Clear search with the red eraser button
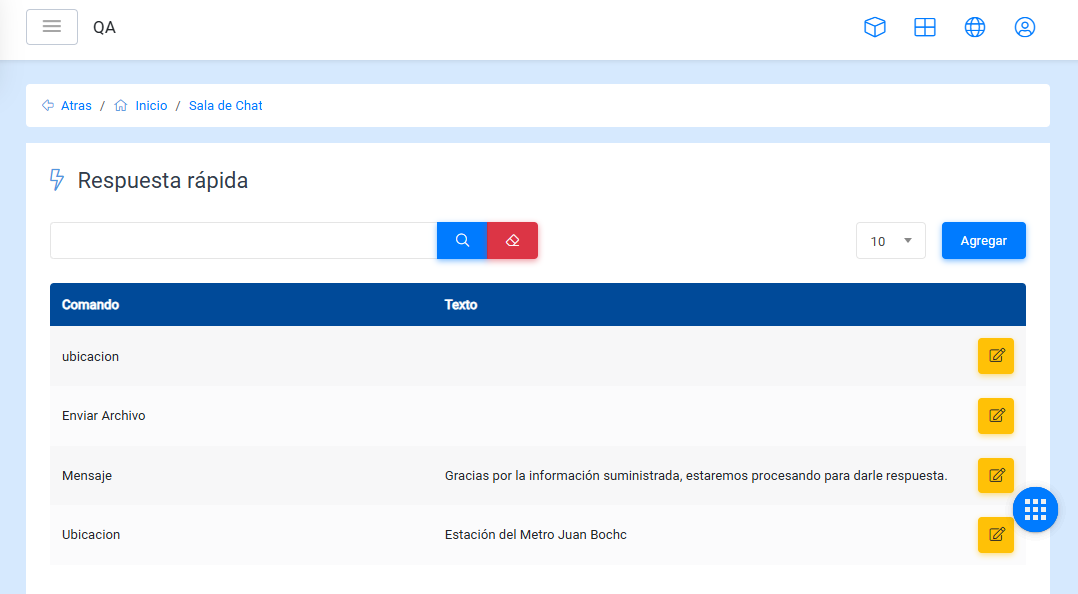The height and width of the screenshot is (594, 1078). click(513, 241)
